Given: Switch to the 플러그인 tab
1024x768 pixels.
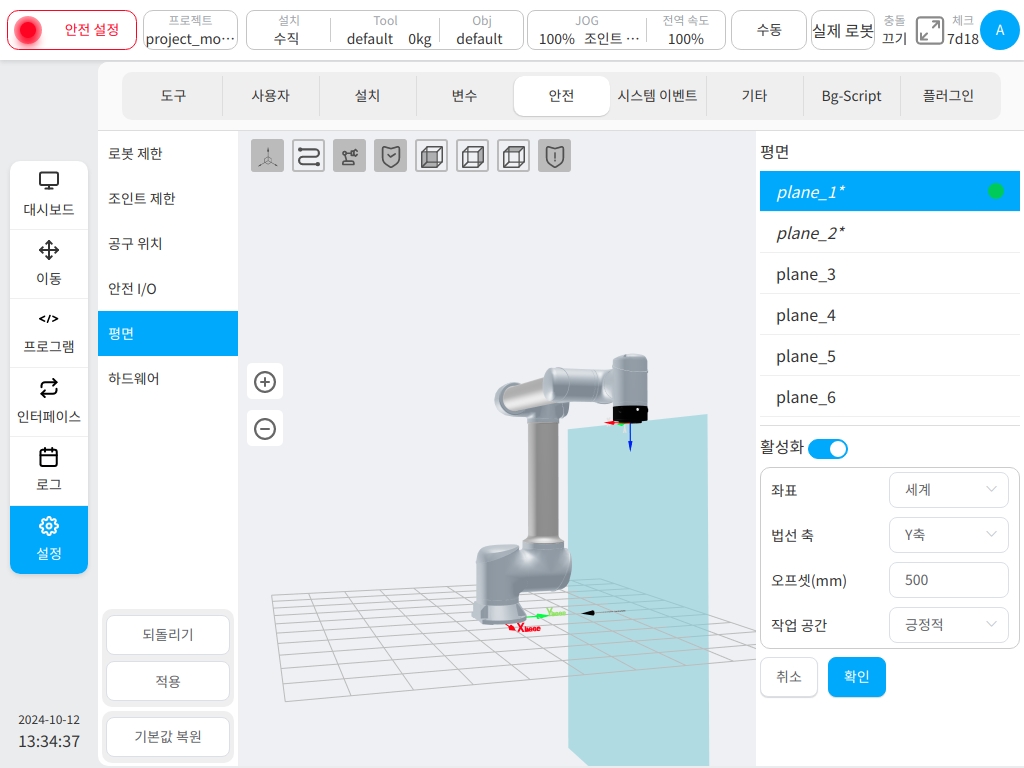Looking at the screenshot, I should click(948, 96).
